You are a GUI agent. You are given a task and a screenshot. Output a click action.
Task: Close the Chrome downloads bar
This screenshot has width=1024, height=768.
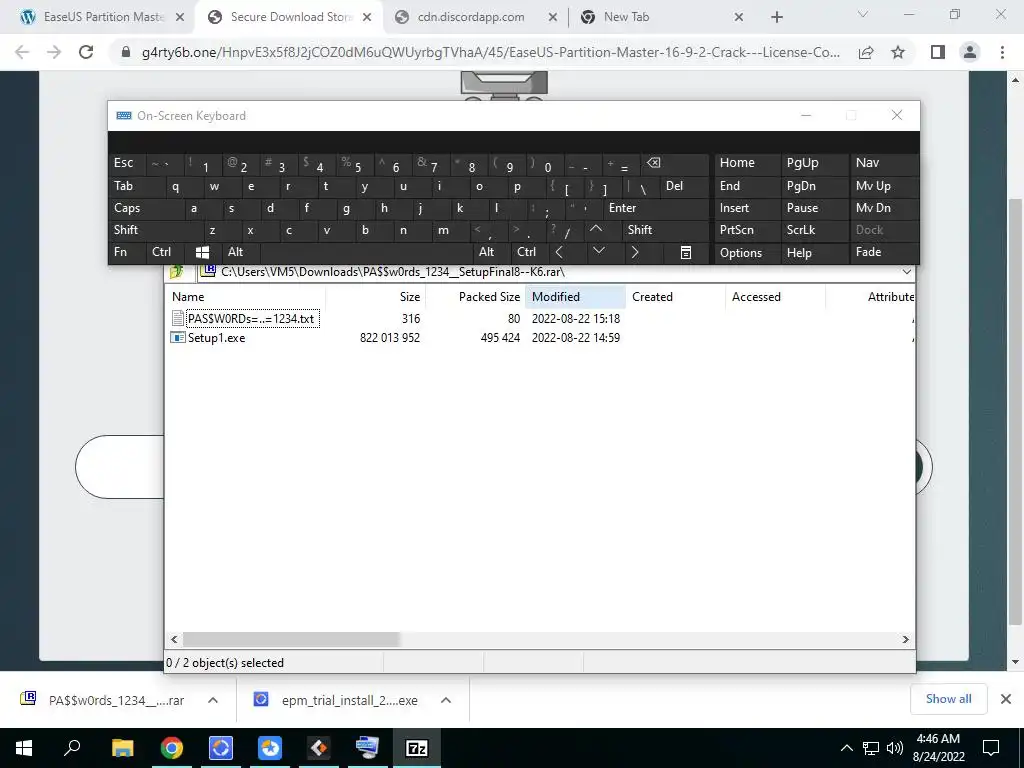1006,699
